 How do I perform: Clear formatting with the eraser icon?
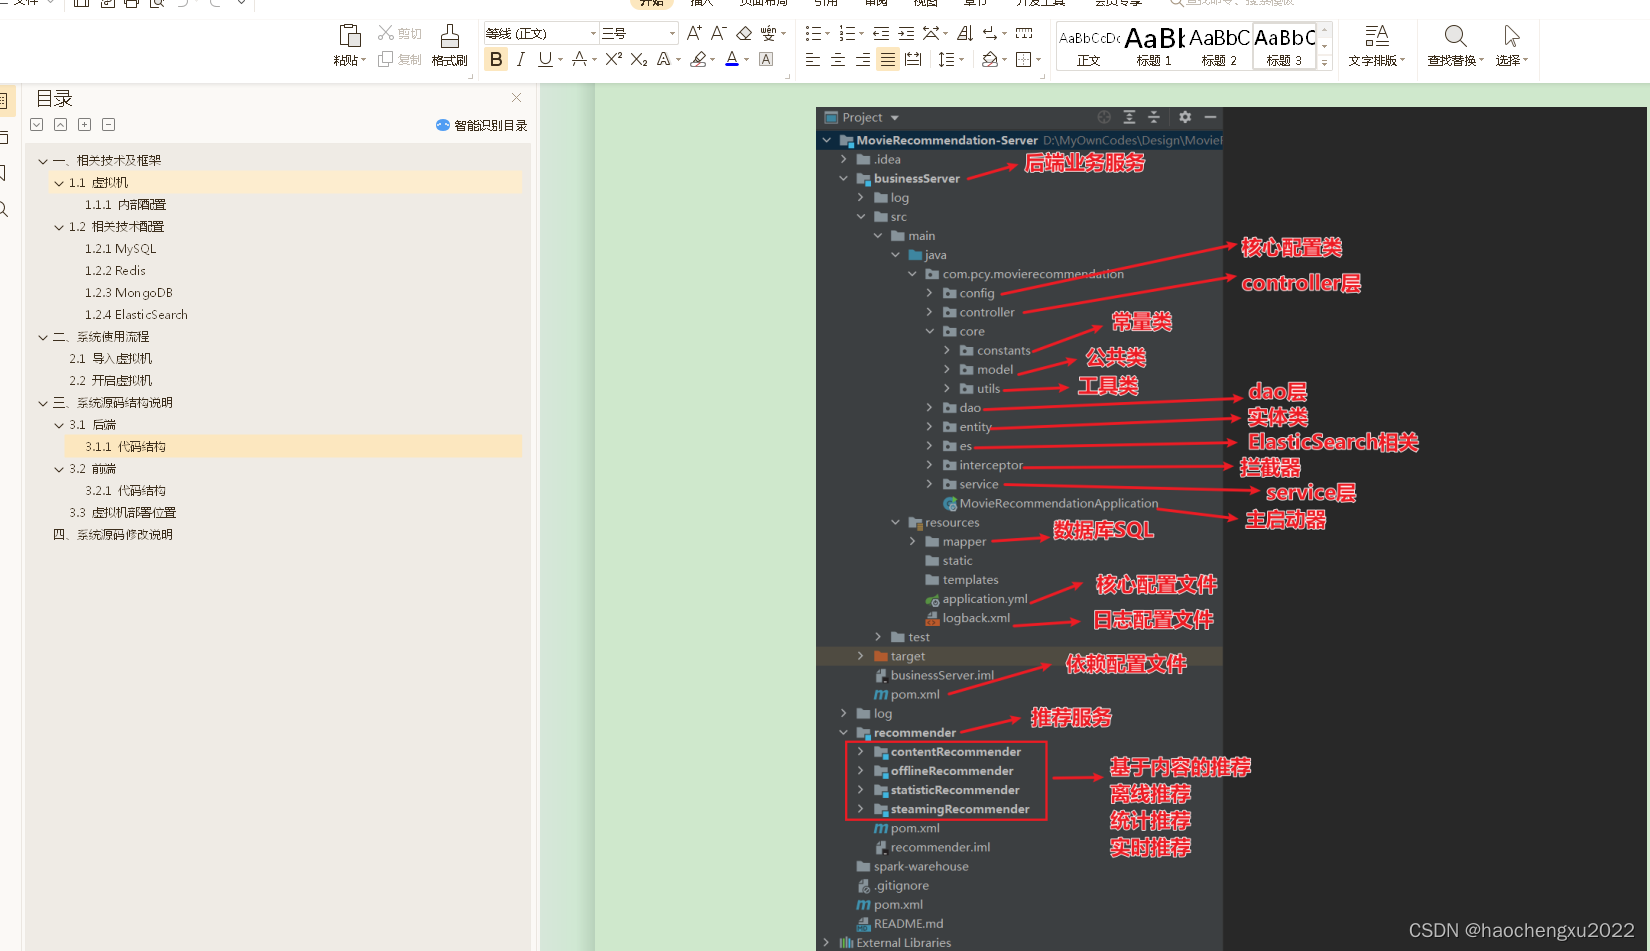[x=744, y=34]
